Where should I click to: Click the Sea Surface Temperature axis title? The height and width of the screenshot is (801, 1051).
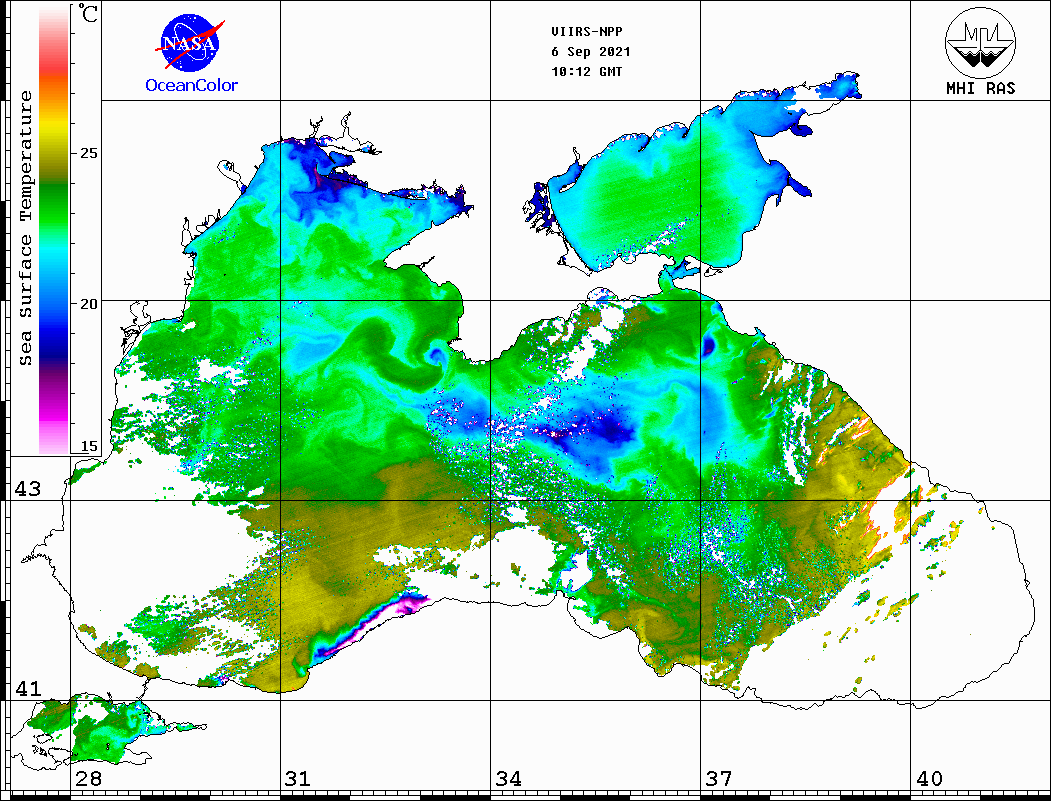[25, 228]
